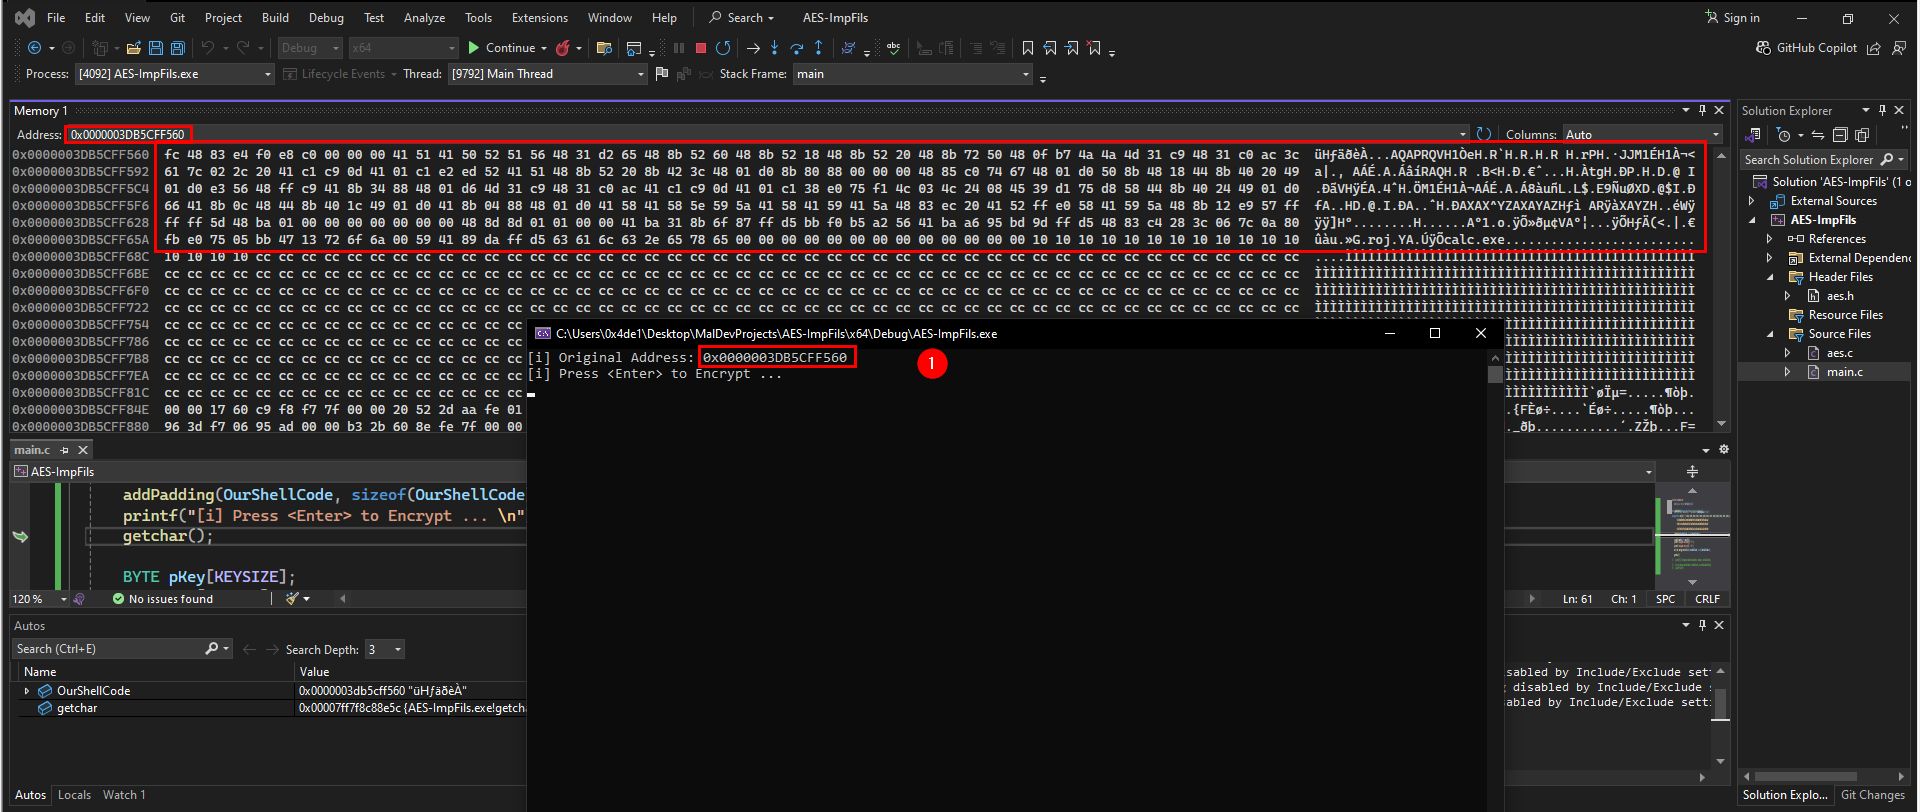Sync Solution Explorer with active document

(1818, 135)
